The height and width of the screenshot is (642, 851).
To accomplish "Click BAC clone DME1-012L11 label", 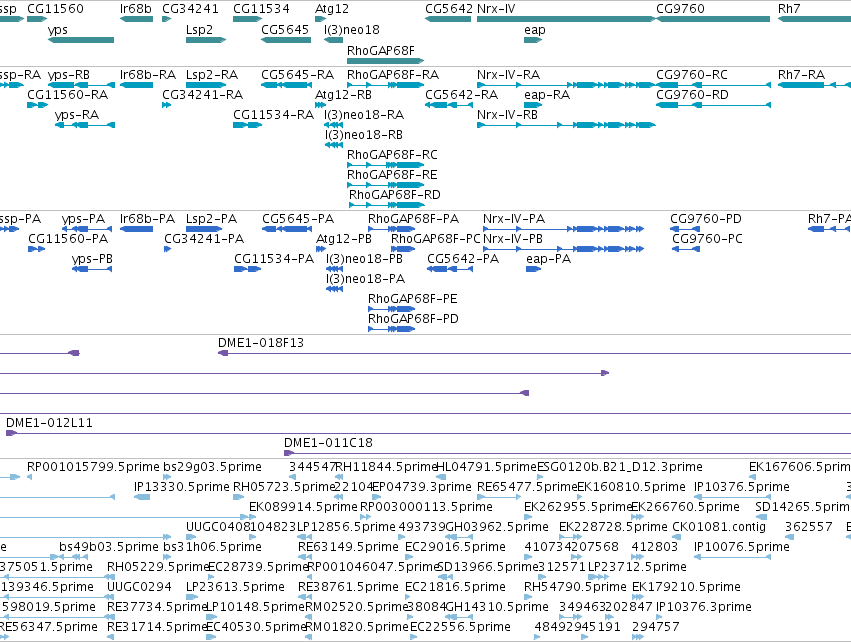I will click(x=49, y=423).
